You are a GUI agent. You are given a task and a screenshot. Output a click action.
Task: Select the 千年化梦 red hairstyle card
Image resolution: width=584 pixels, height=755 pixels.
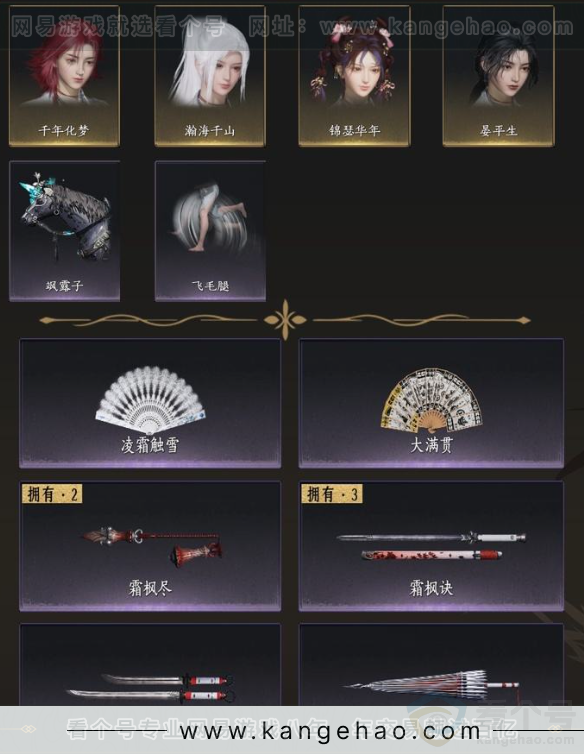point(64,76)
